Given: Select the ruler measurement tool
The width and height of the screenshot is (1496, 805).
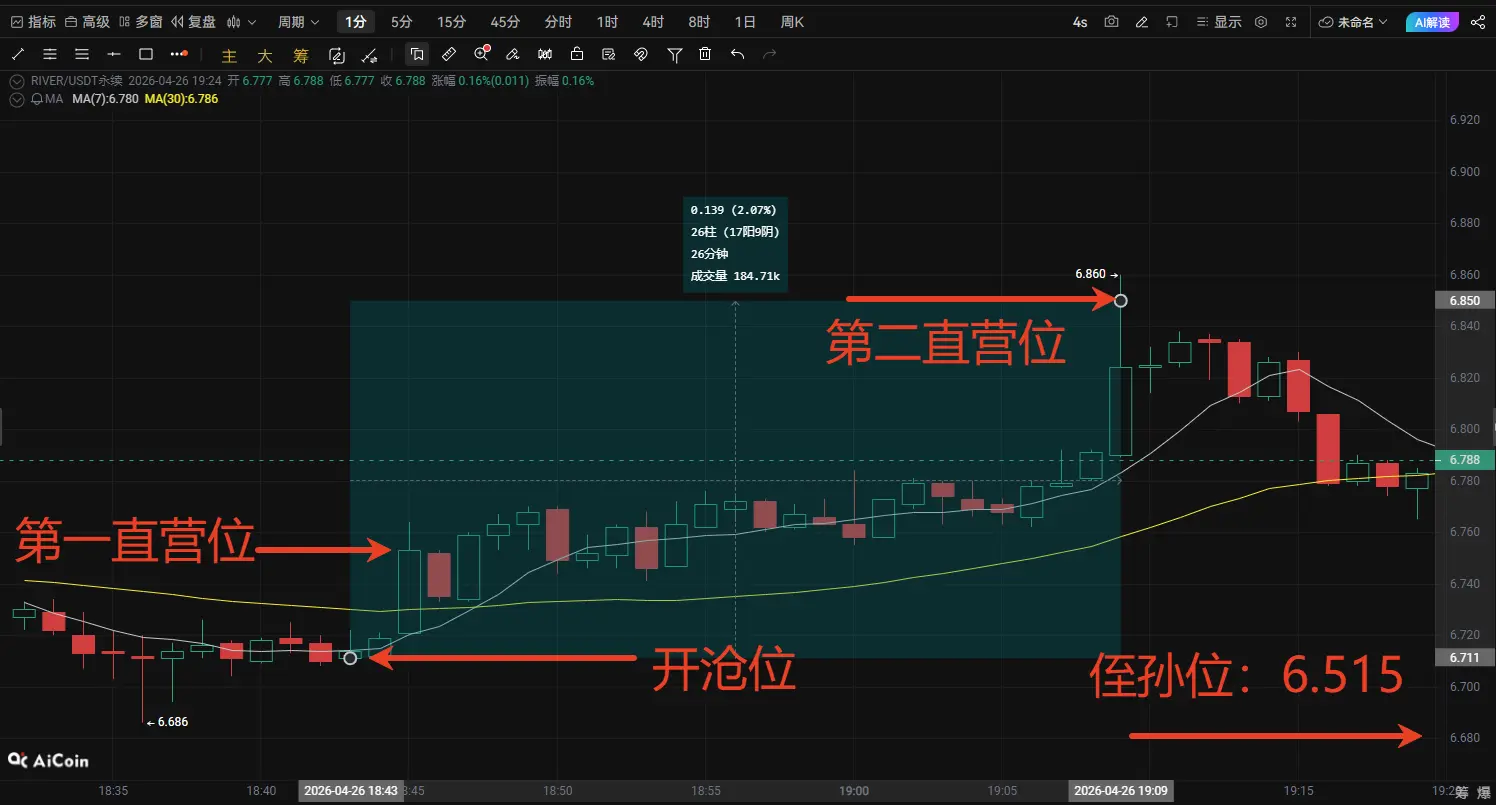Looking at the screenshot, I should coord(449,54).
